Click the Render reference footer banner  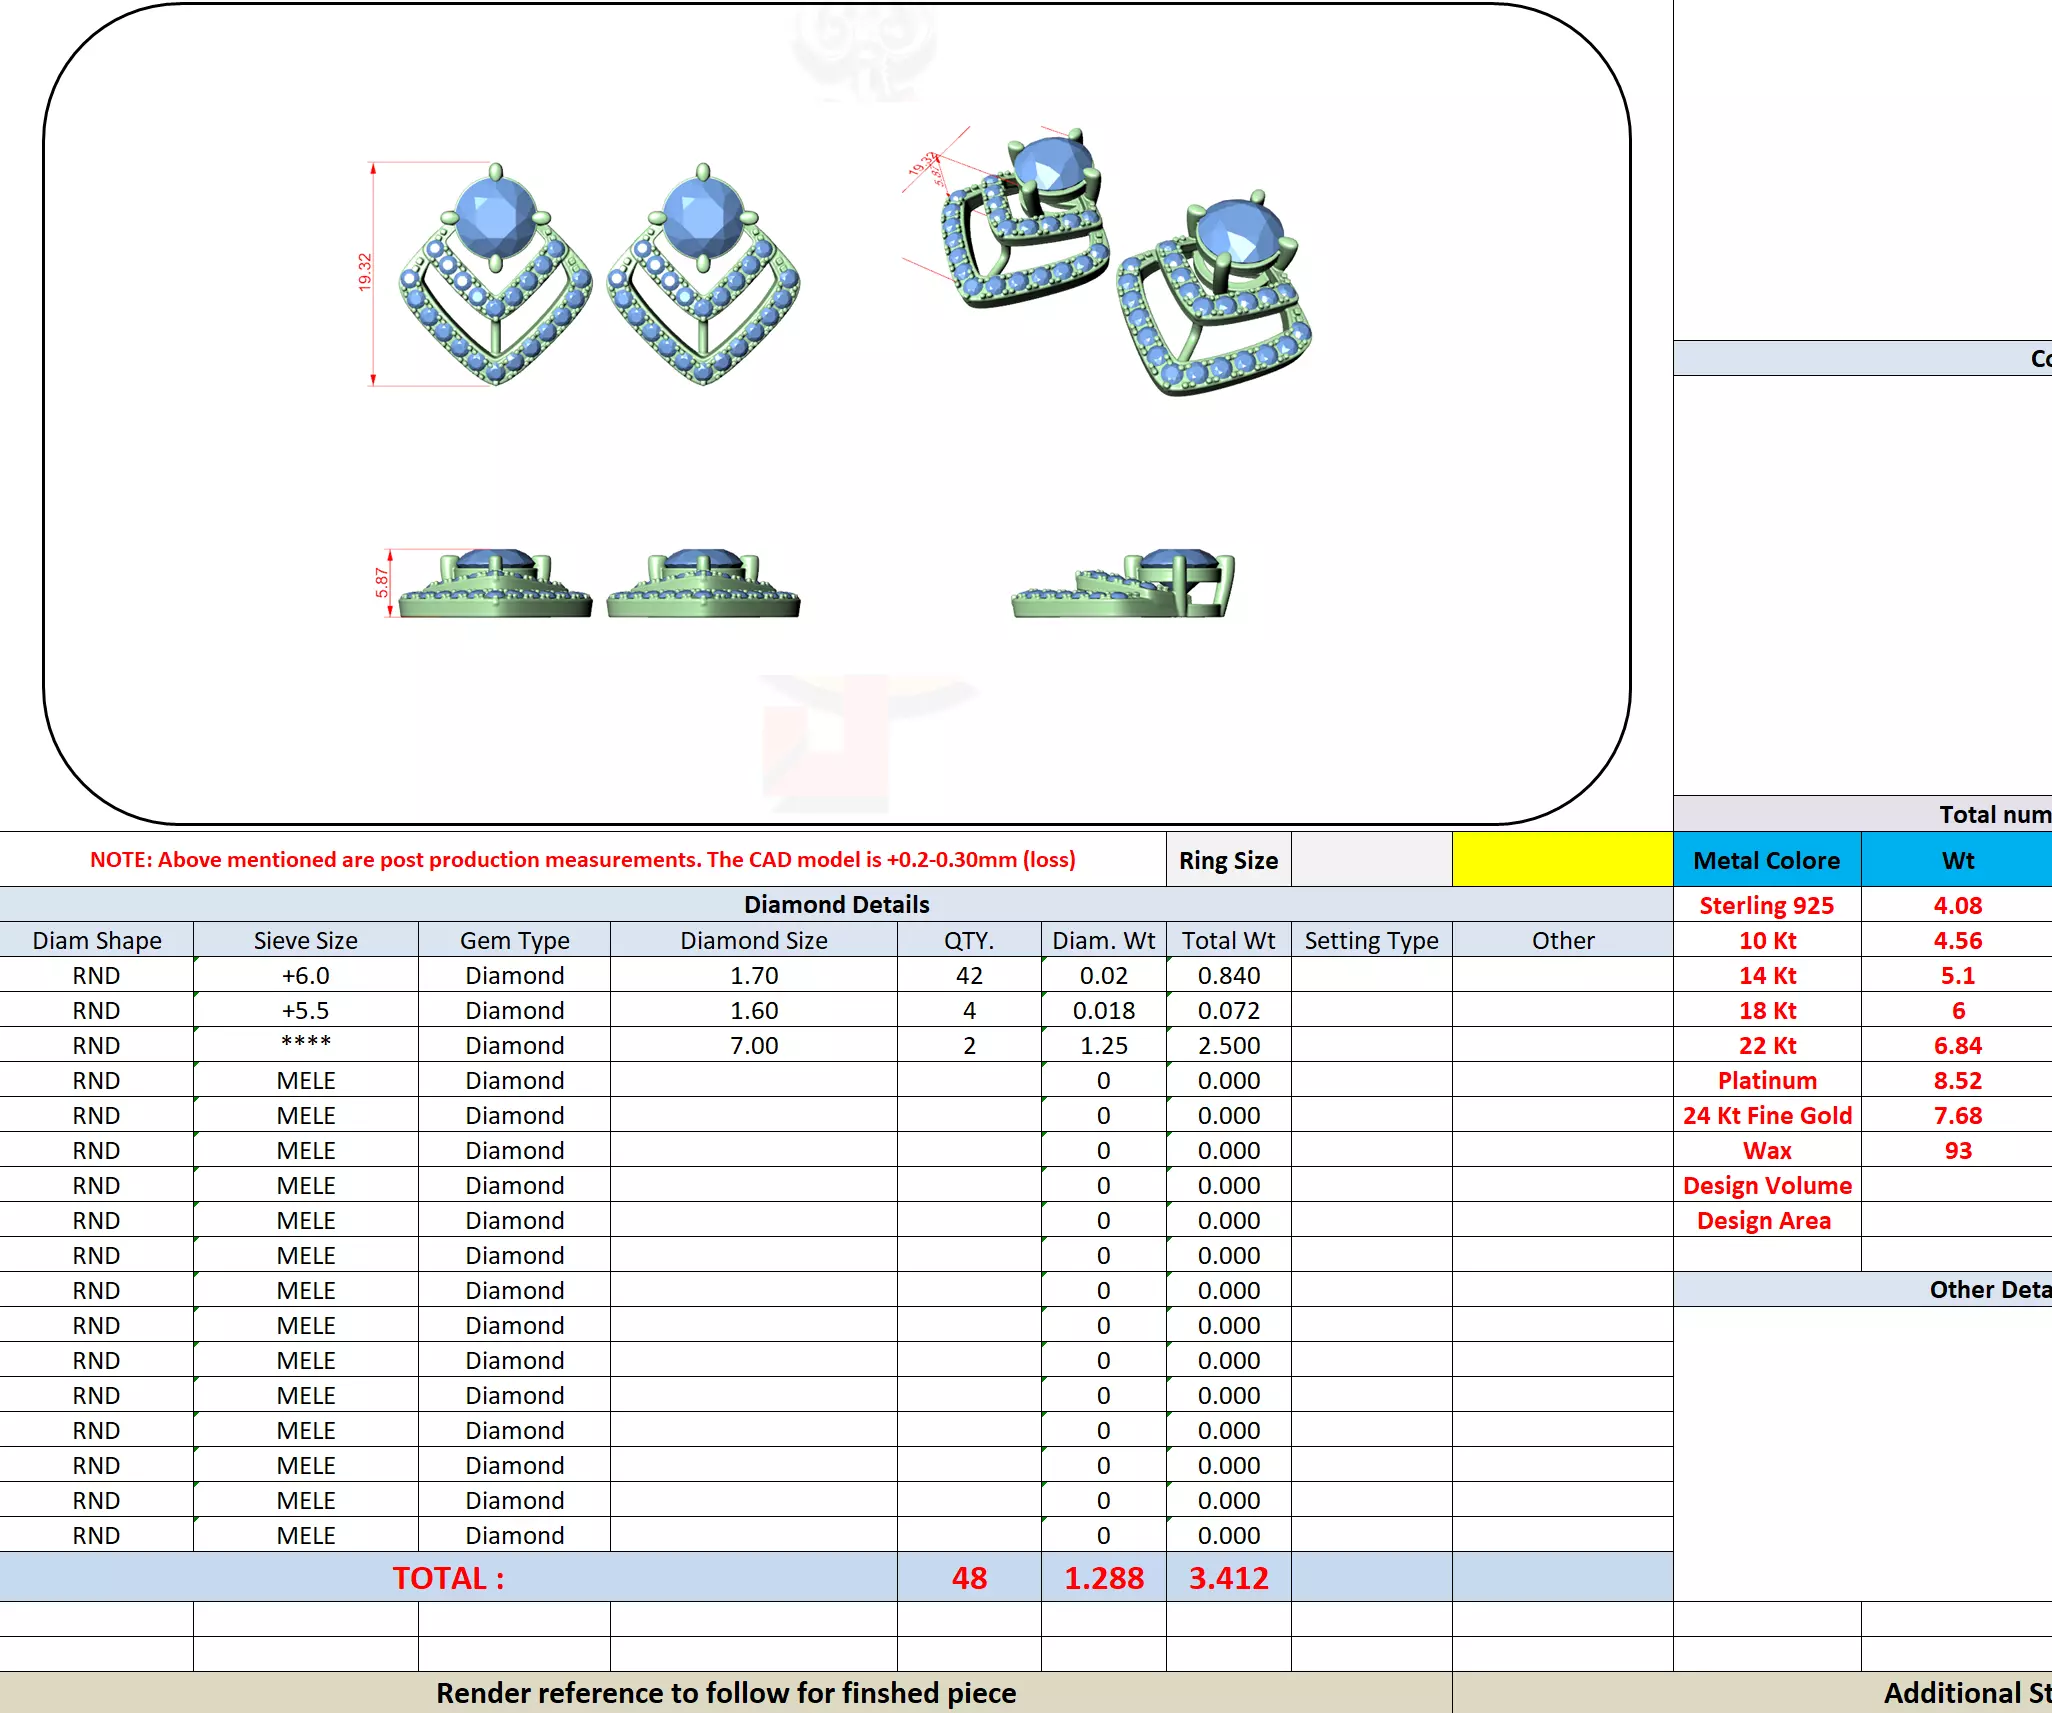[725, 1692]
